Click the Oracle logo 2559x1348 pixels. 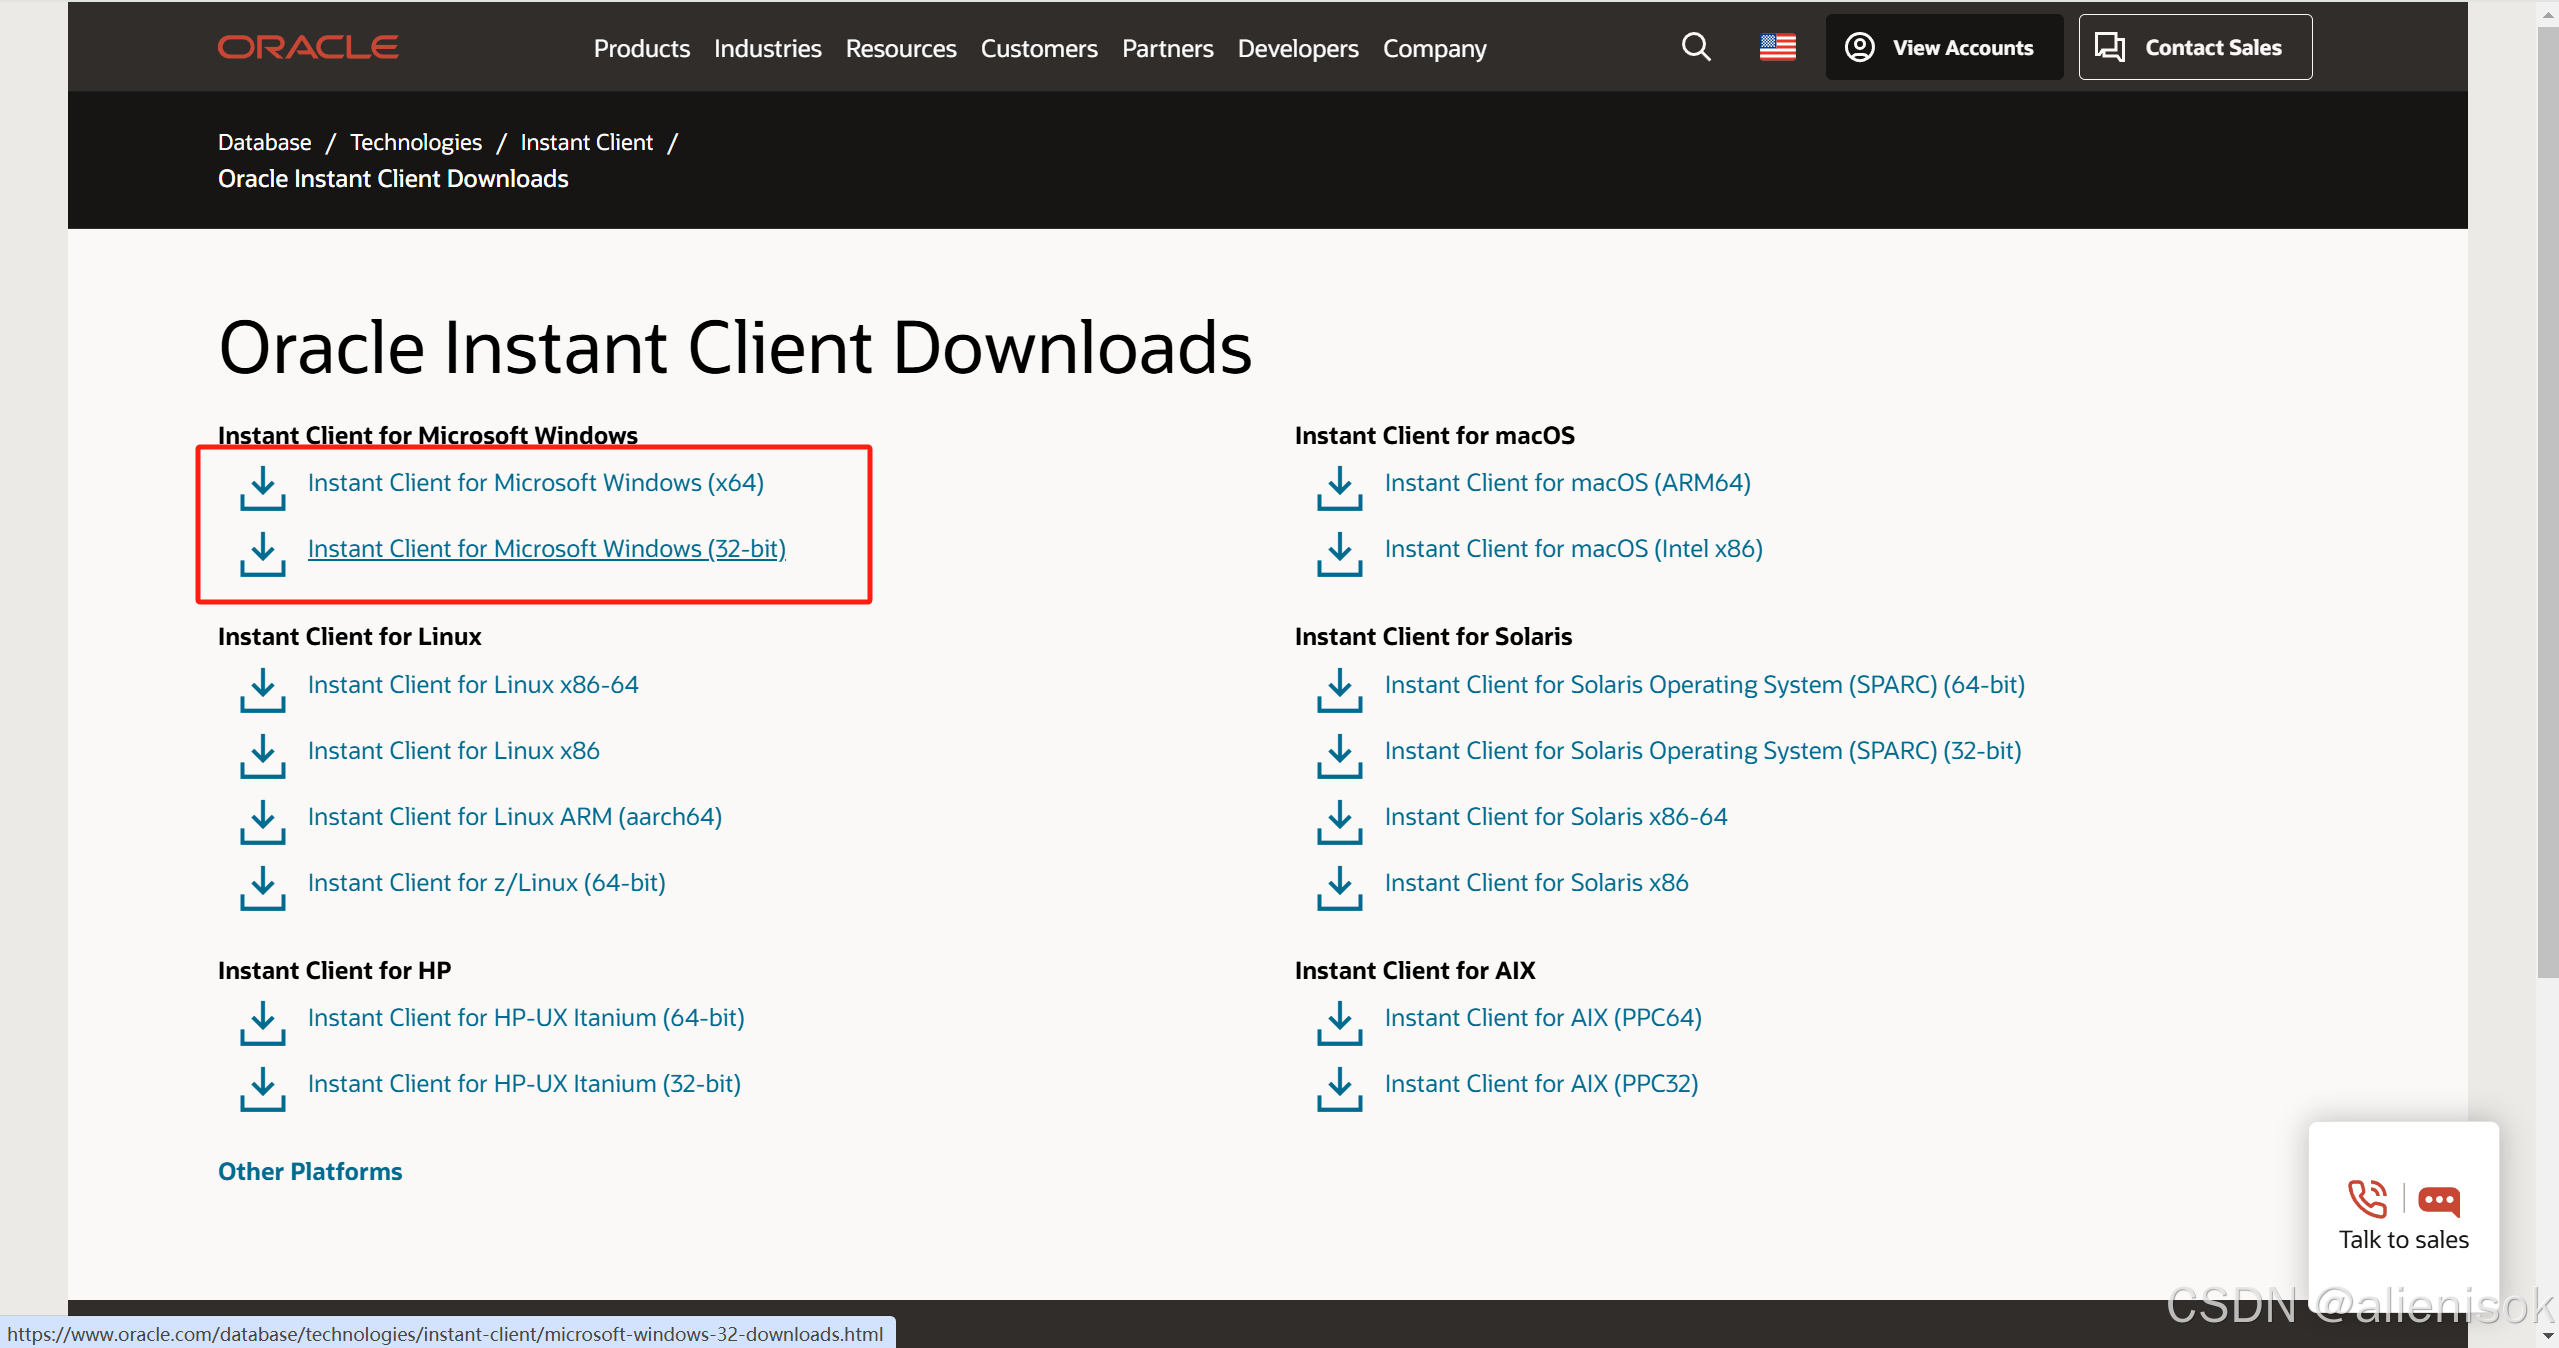click(307, 46)
